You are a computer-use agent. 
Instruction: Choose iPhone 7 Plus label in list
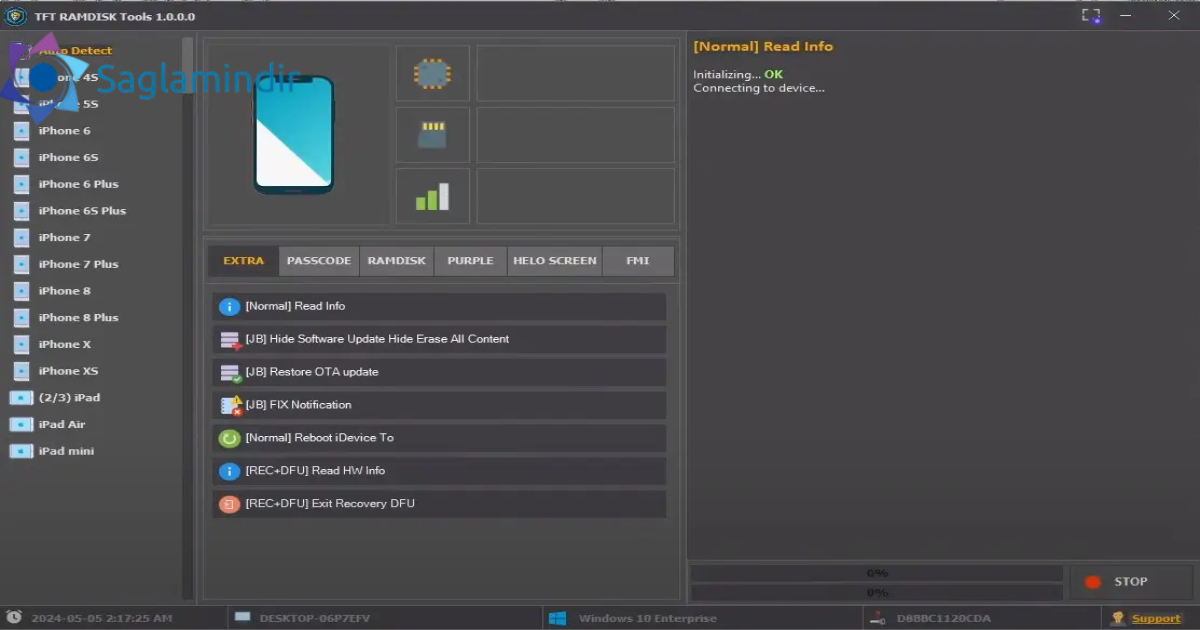(x=78, y=264)
